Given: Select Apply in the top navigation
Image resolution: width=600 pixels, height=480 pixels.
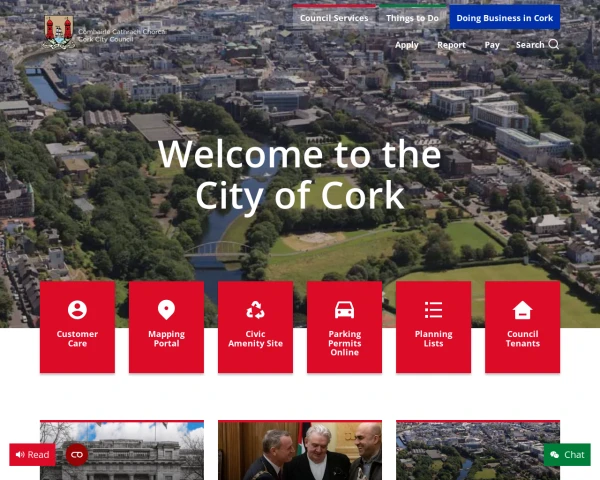Looking at the screenshot, I should [407, 45].
